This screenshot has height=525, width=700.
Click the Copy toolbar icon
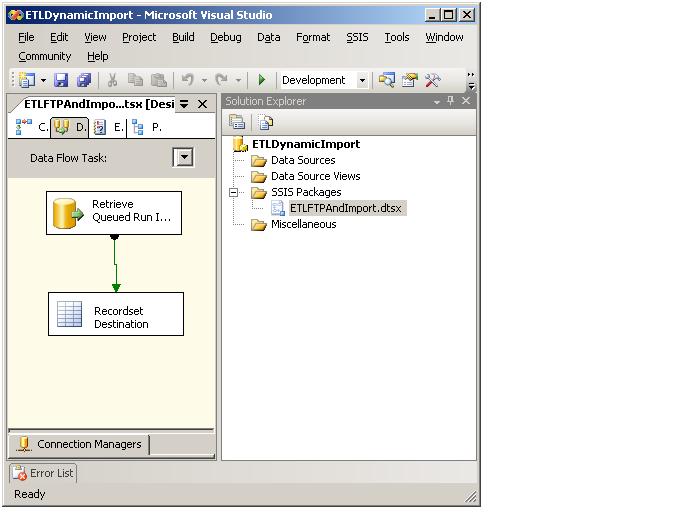coord(135,80)
